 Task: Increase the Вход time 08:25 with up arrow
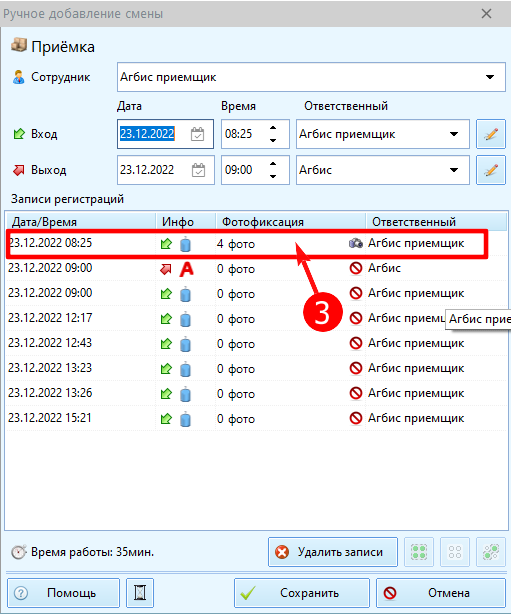coord(273,128)
